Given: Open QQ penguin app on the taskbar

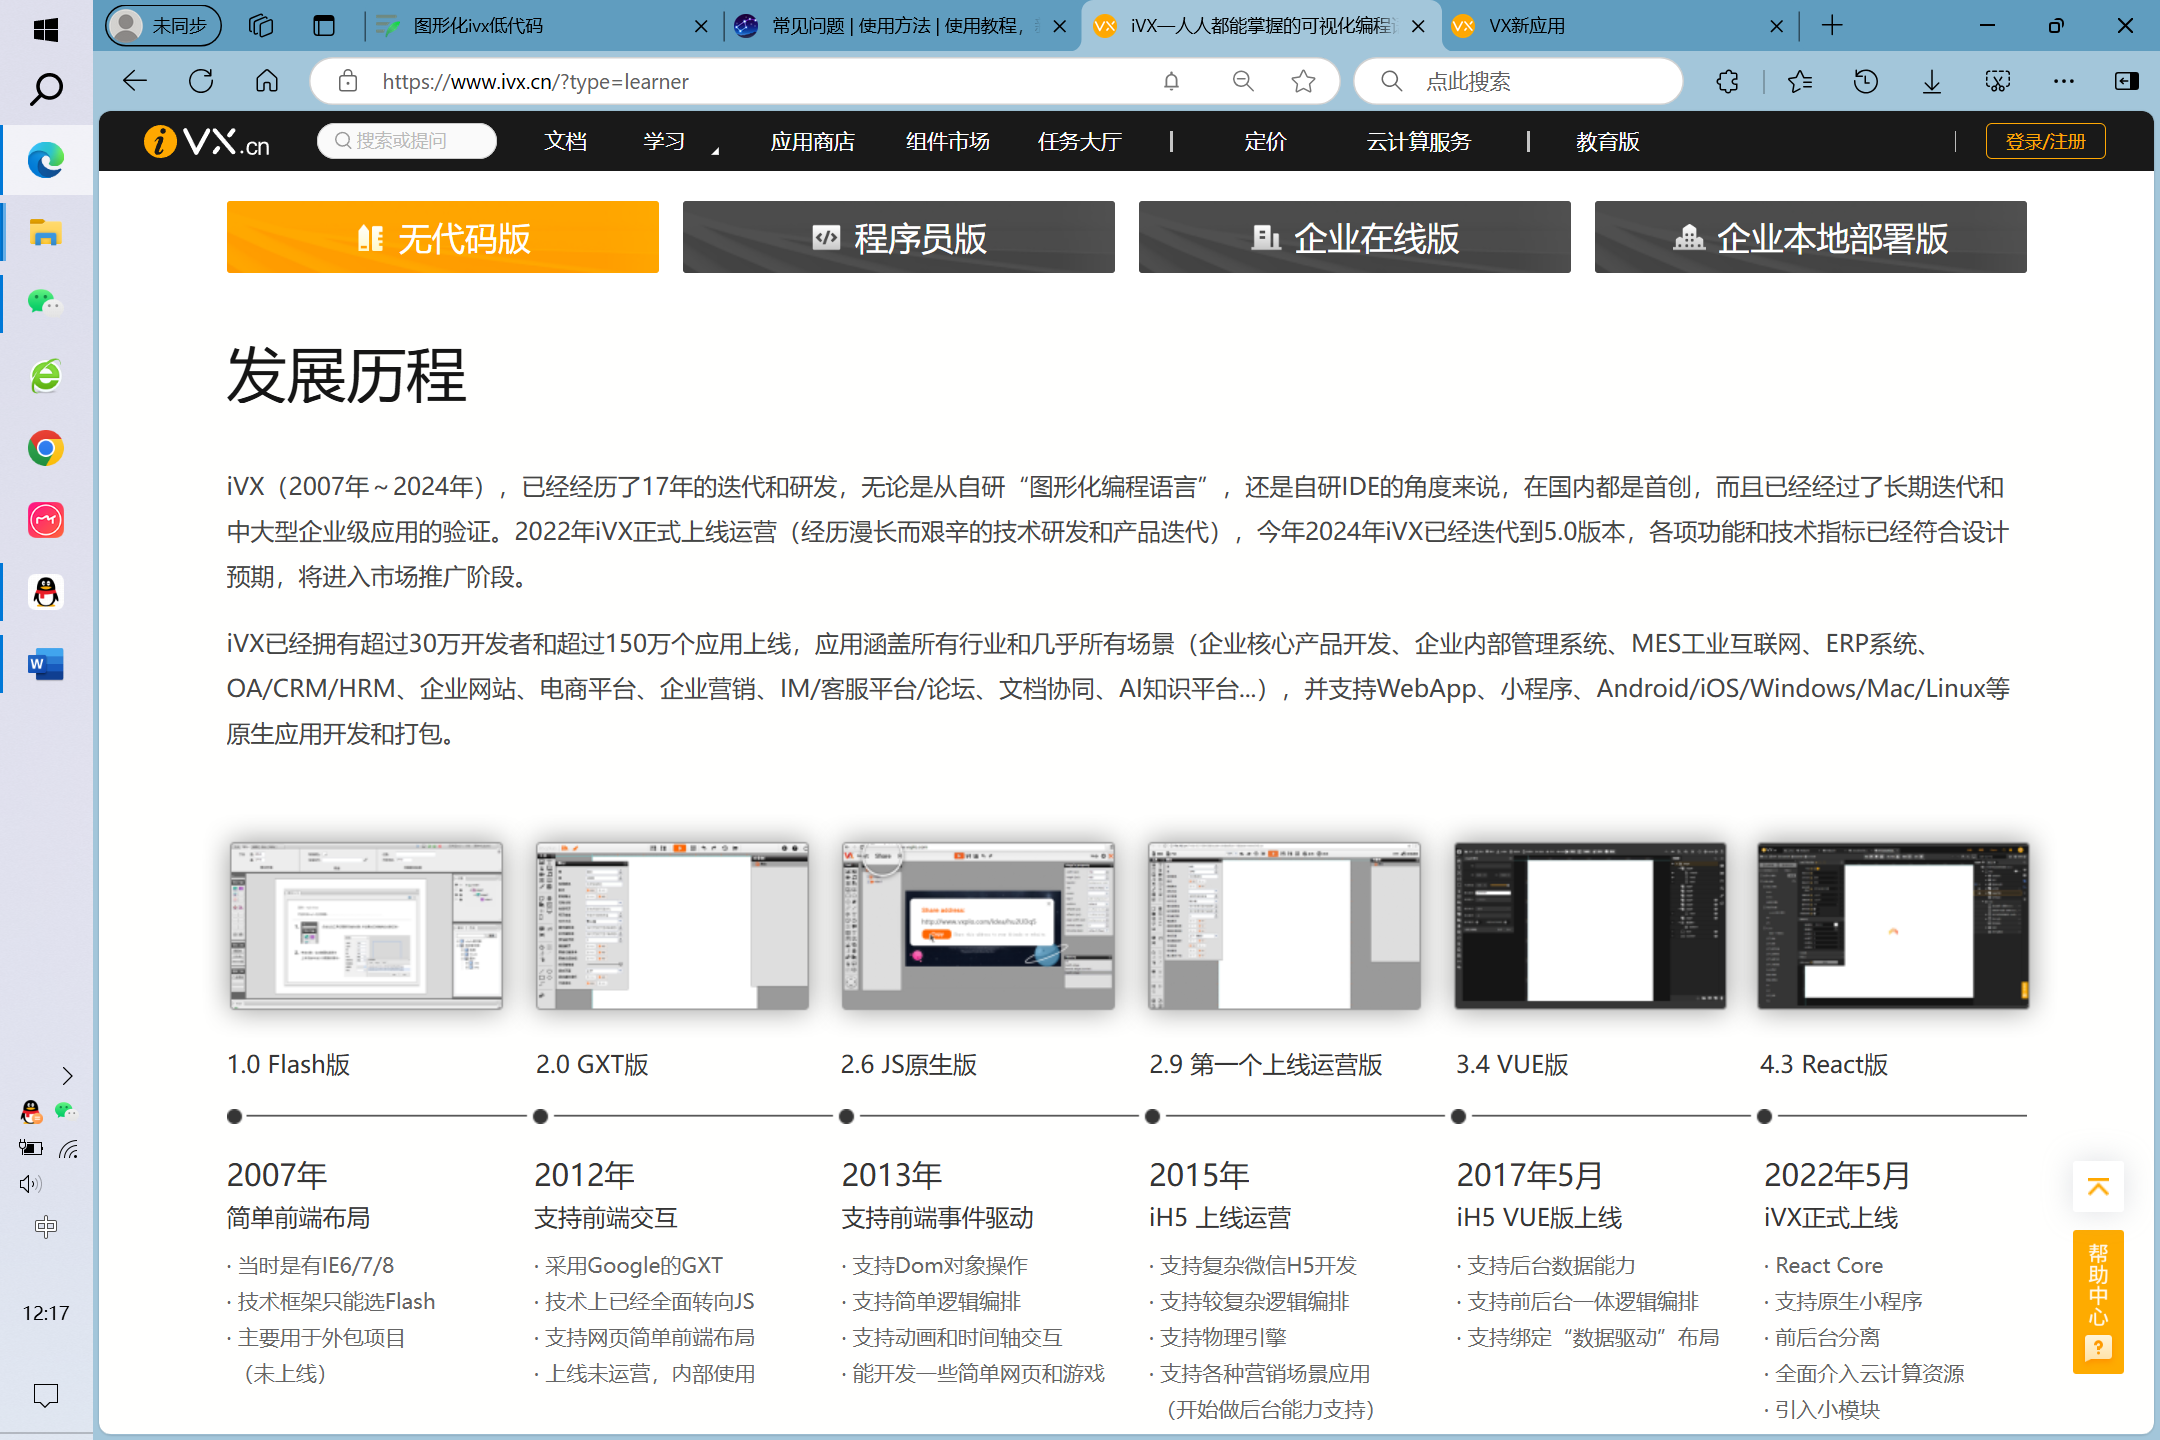Looking at the screenshot, I should pyautogui.click(x=46, y=592).
